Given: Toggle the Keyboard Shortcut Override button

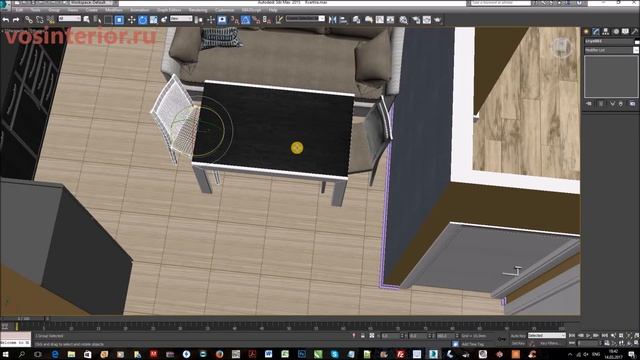Looking at the screenshot, I should pos(222,20).
